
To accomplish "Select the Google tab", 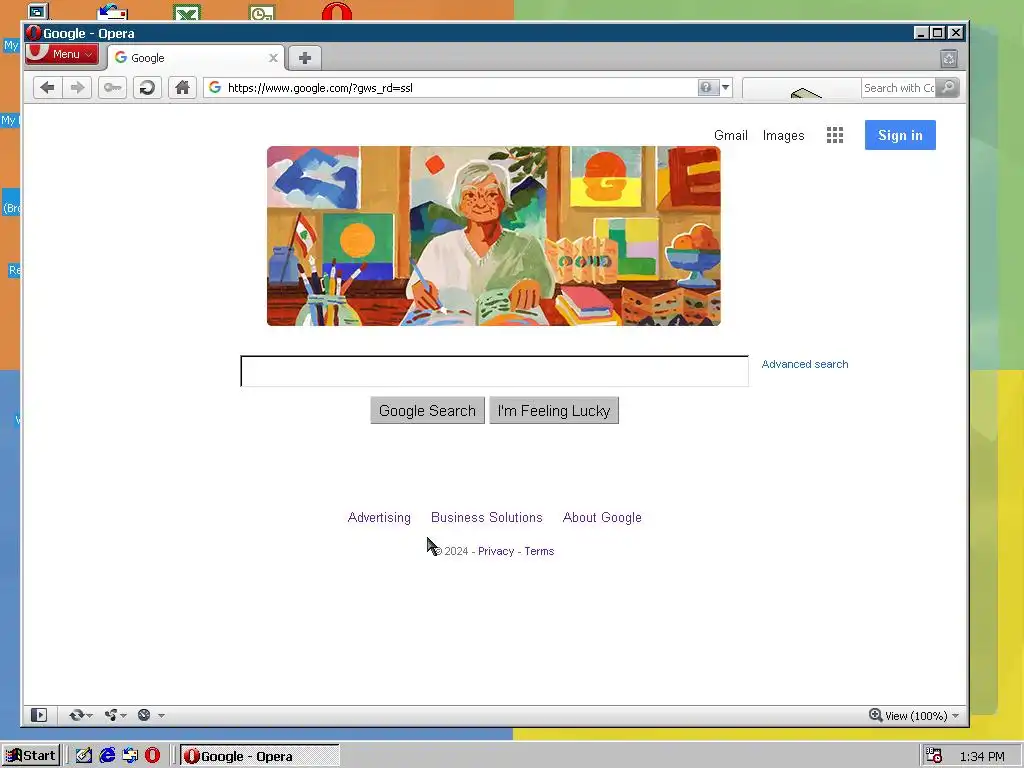I will pyautogui.click(x=195, y=58).
